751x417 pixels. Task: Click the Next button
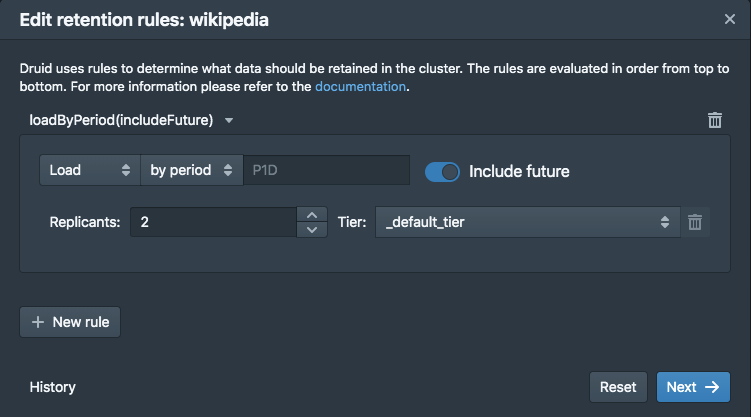point(693,387)
